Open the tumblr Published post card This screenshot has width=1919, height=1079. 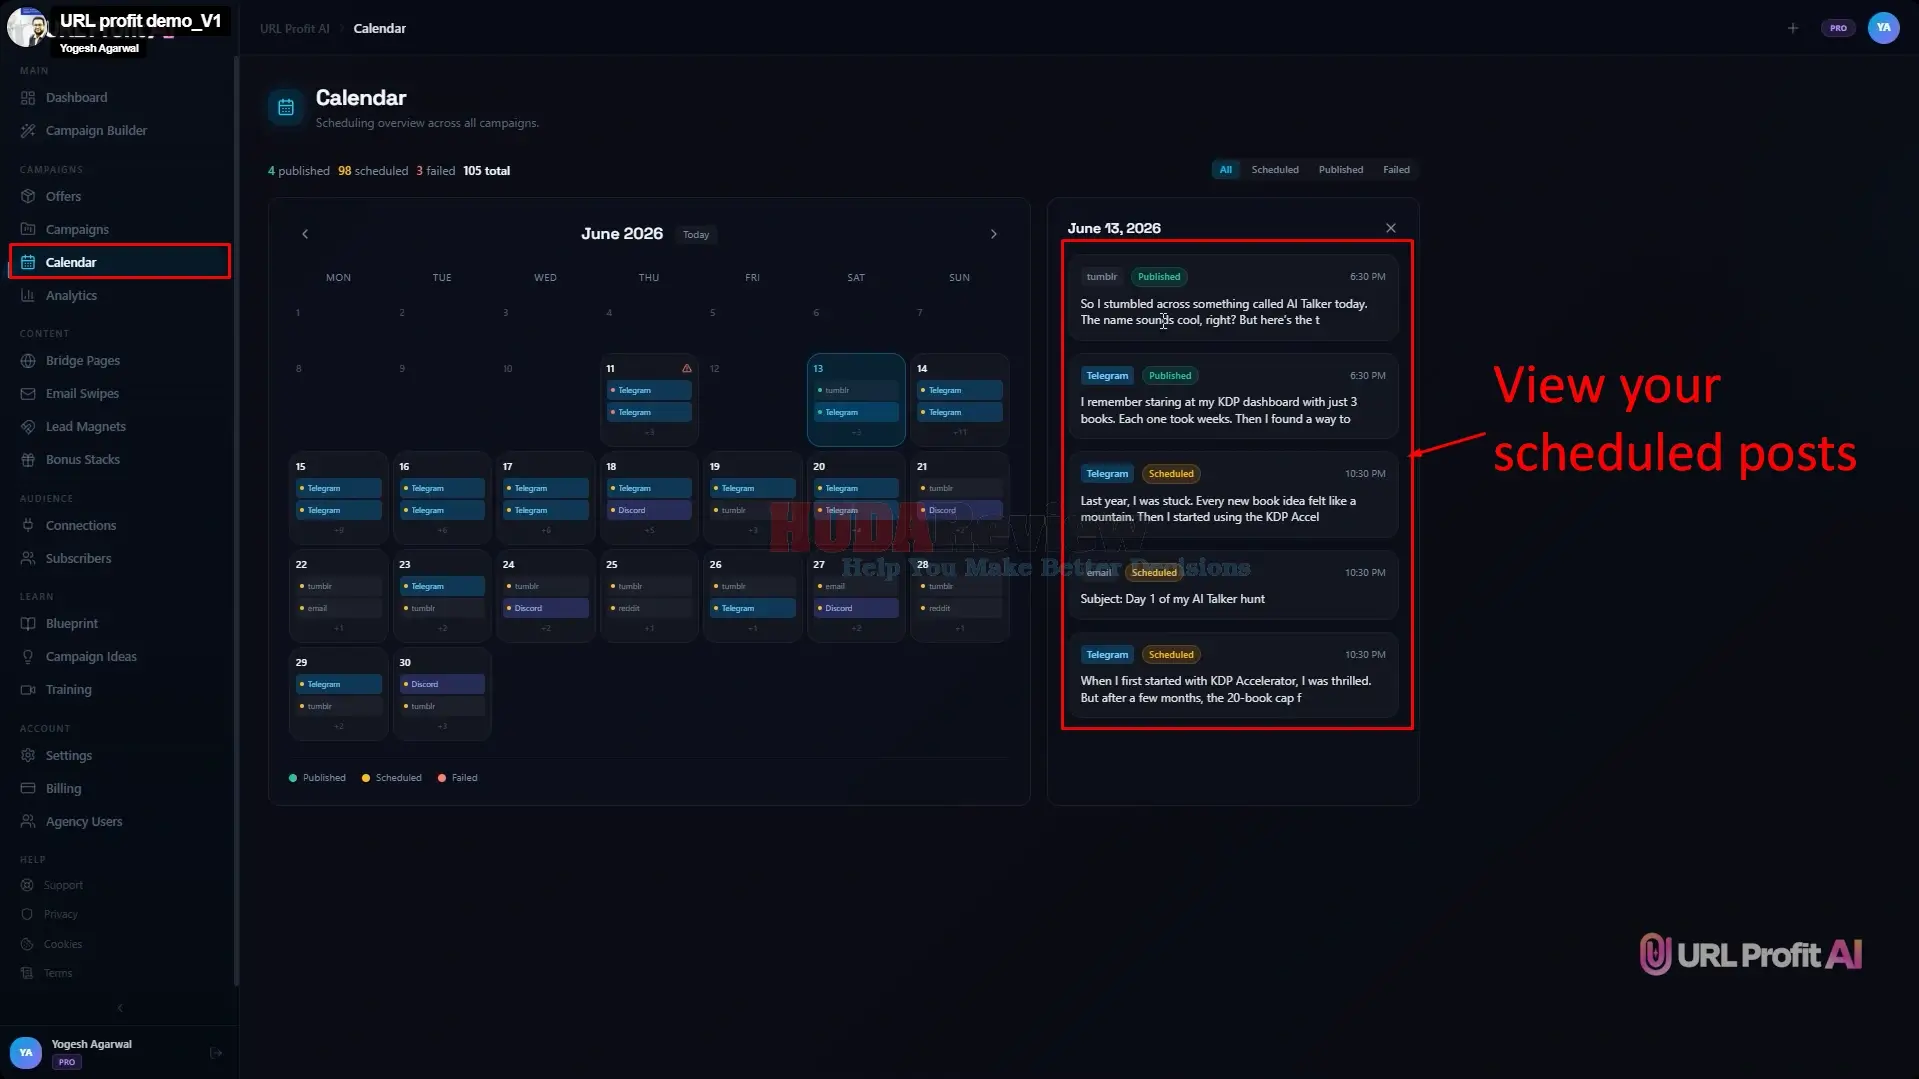point(1233,298)
